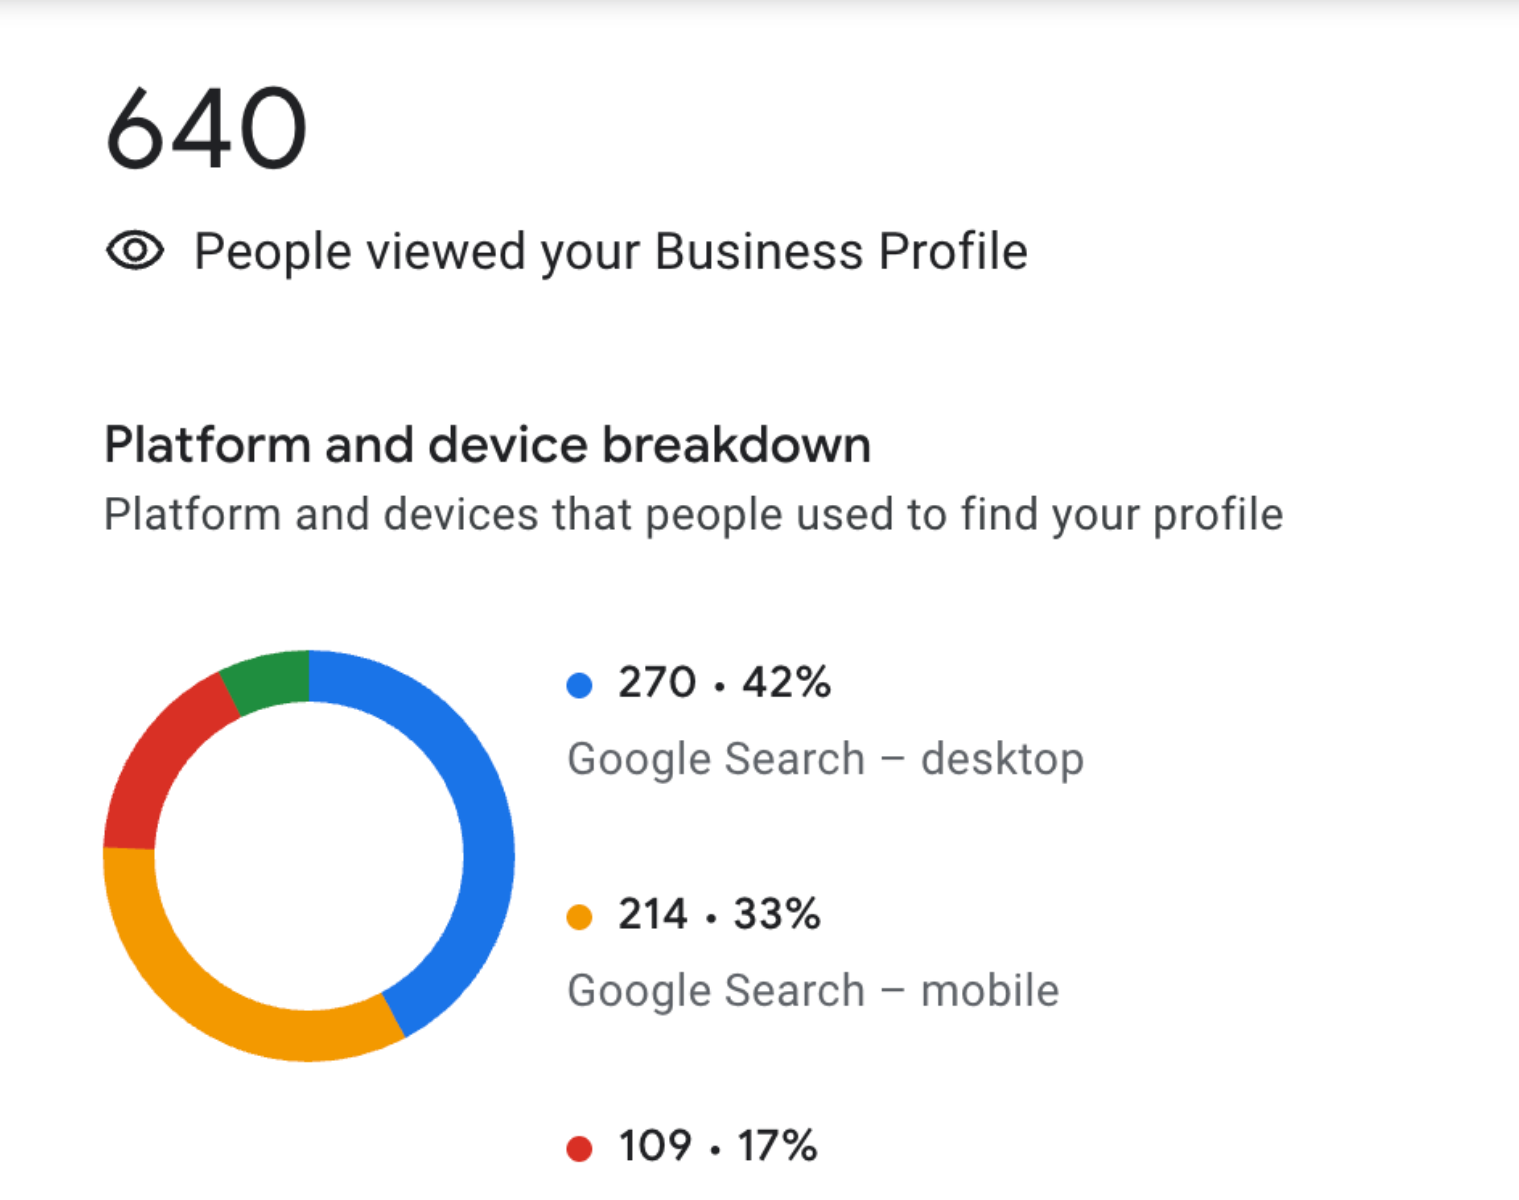
Task: Click the 42% percentage value
Action: (x=786, y=683)
